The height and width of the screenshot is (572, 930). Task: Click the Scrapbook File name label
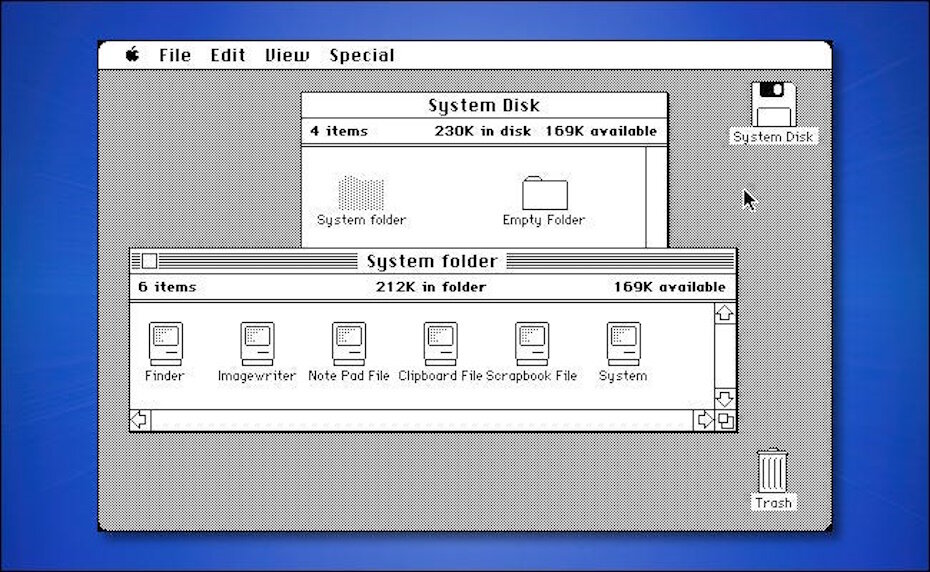click(532, 376)
